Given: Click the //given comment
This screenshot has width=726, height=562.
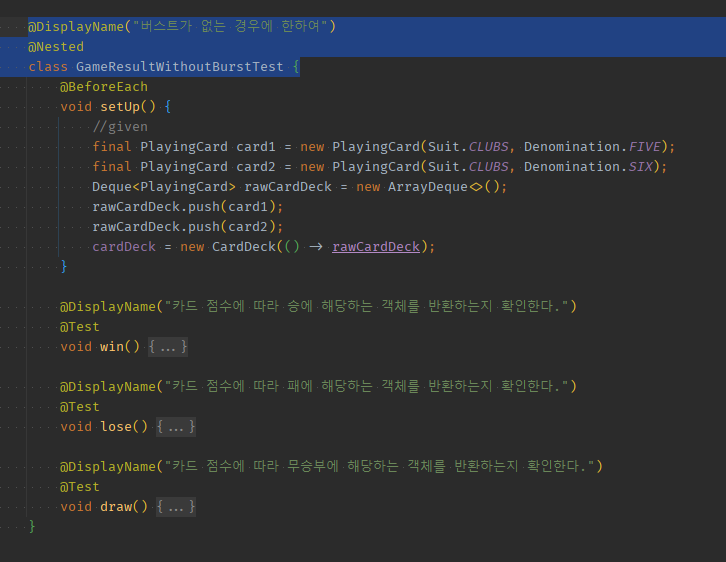Looking at the screenshot, I should (120, 127).
